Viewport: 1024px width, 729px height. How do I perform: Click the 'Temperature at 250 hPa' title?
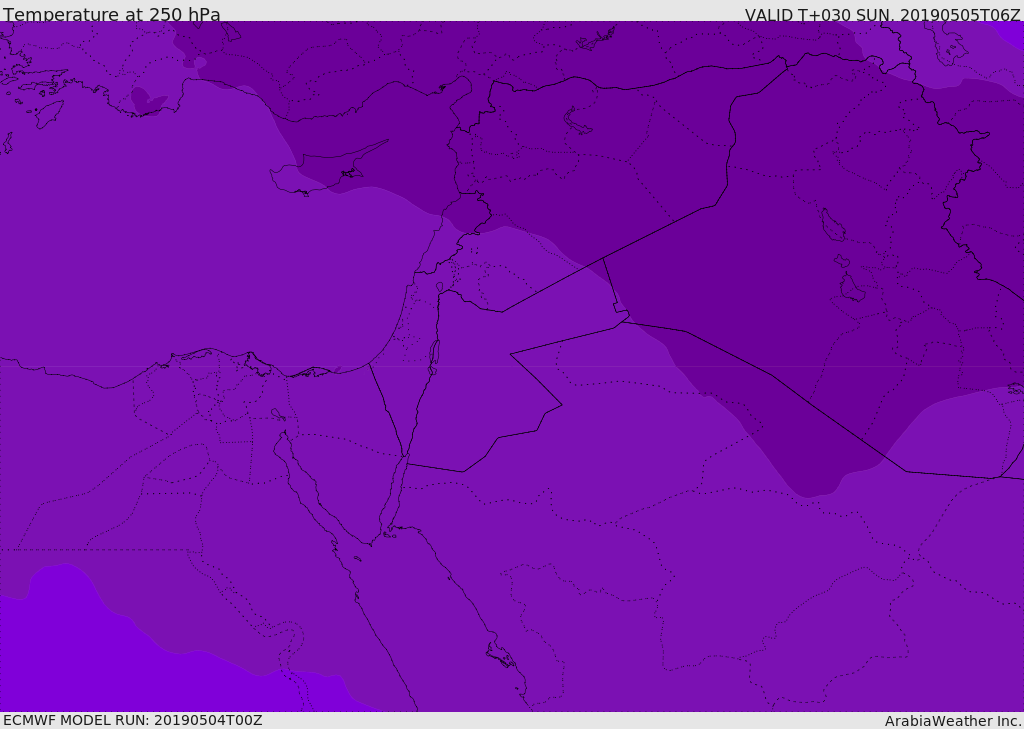click(x=111, y=15)
